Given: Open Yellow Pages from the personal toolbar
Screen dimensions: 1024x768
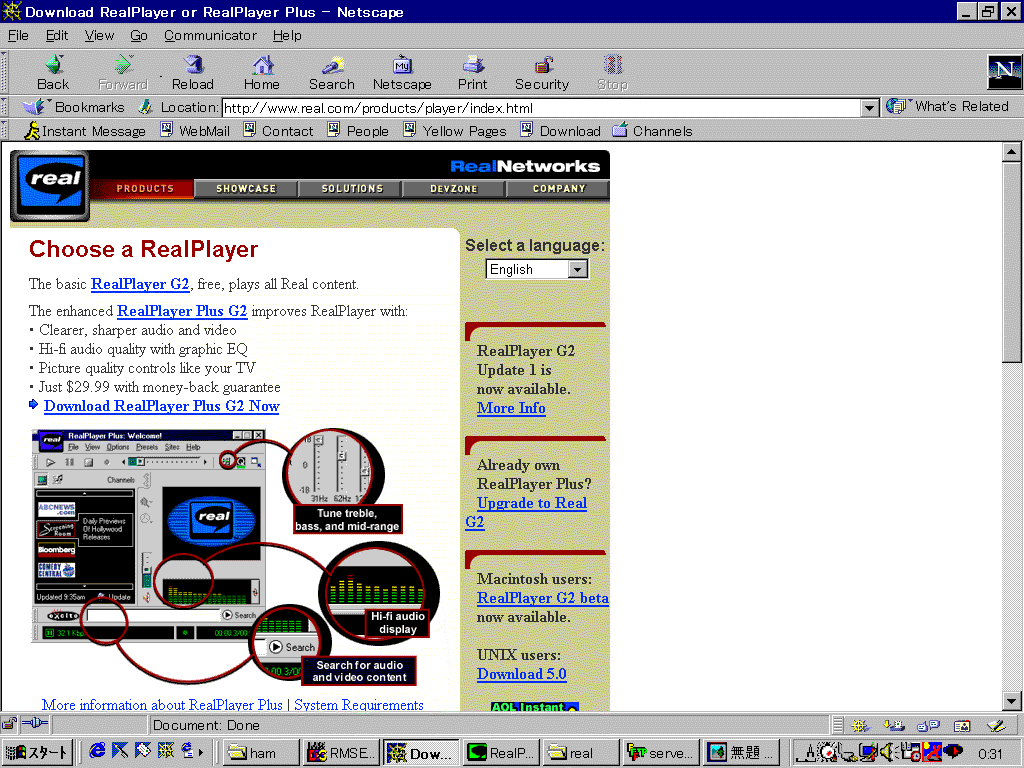Looking at the screenshot, I should click(x=455, y=131).
